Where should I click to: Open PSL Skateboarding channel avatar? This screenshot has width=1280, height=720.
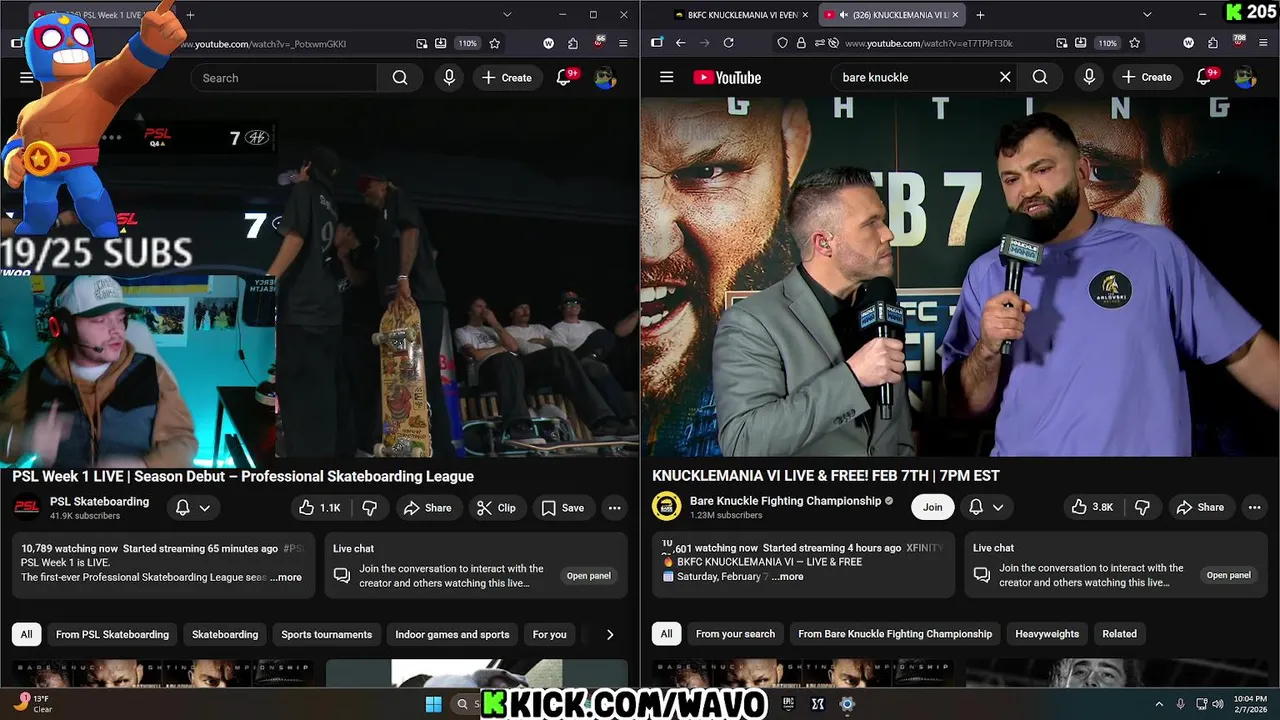(x=27, y=507)
